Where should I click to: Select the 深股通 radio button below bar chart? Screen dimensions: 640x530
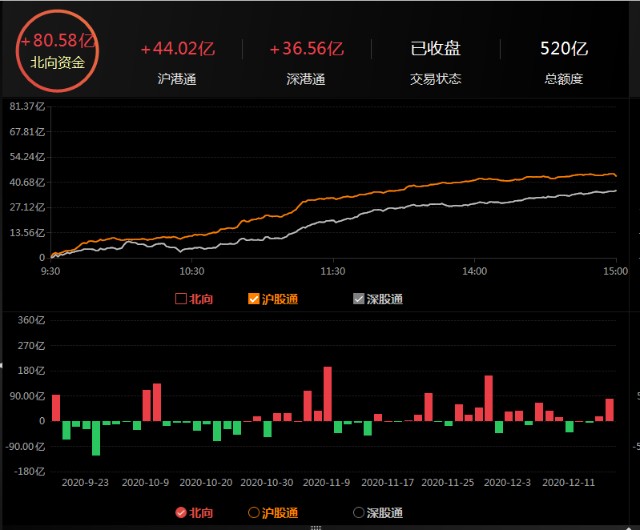point(359,513)
